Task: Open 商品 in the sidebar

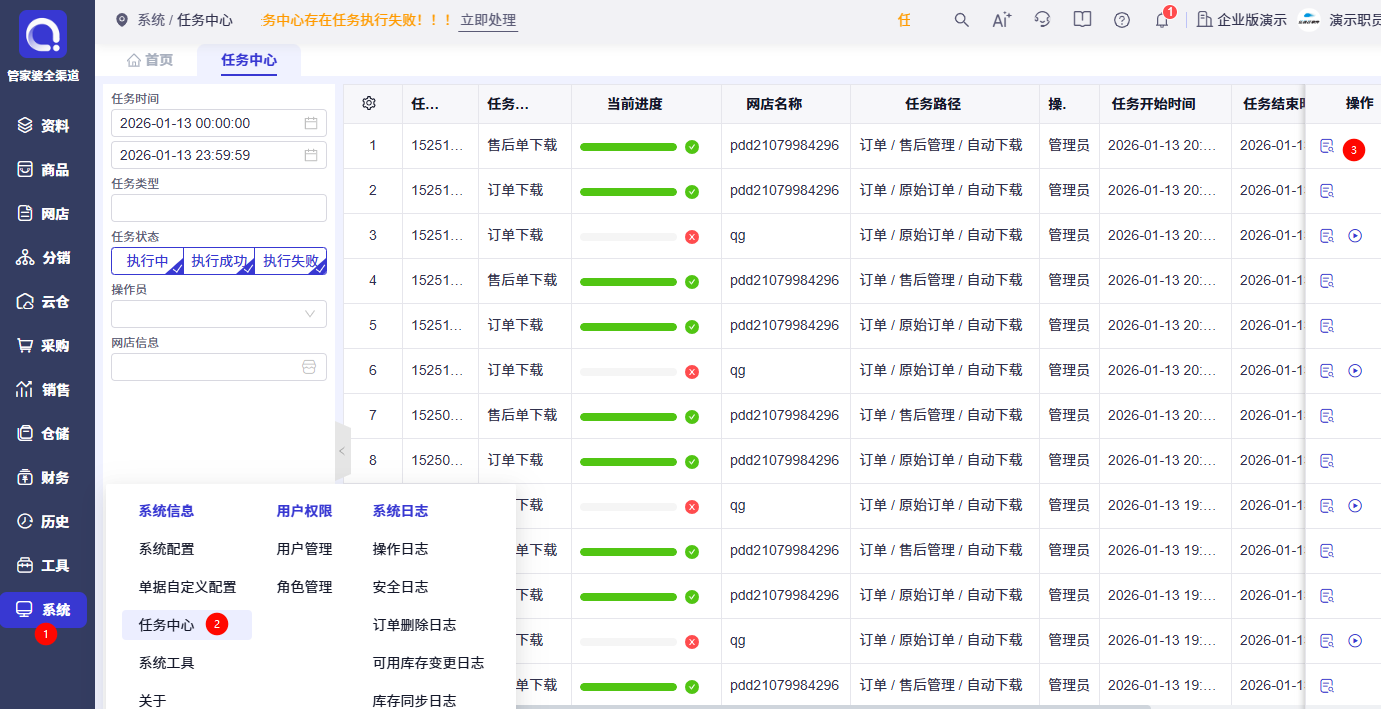Action: point(44,170)
